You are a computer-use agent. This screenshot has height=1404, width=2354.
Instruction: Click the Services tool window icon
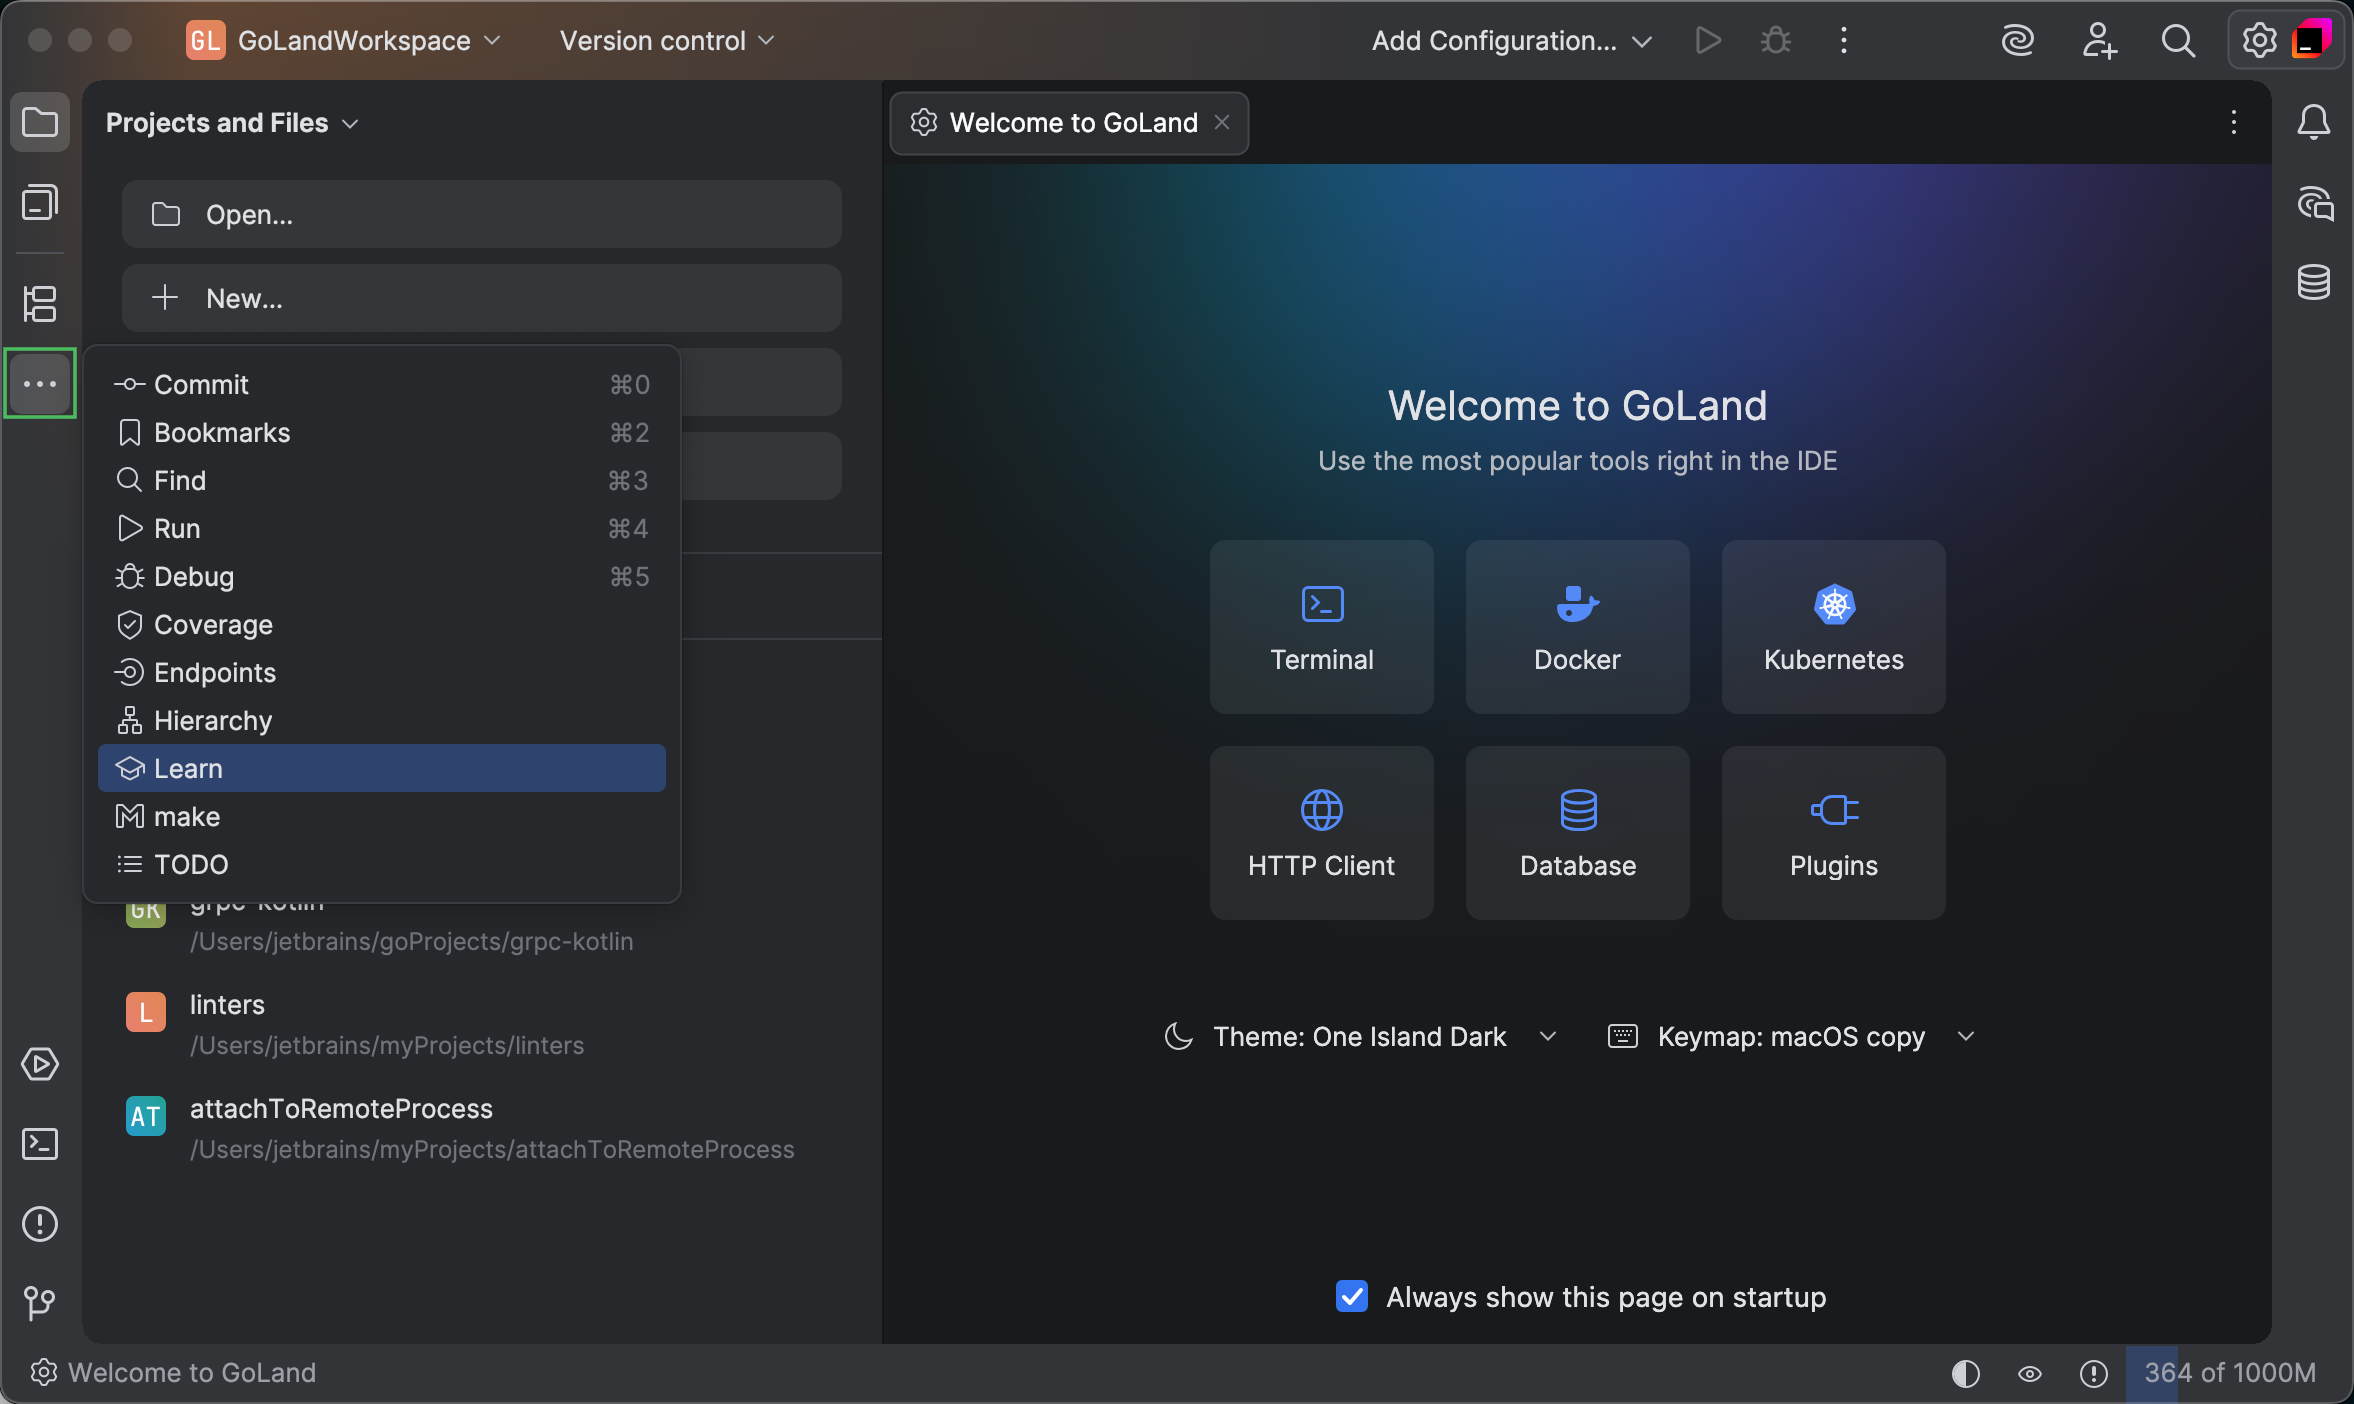(40, 1063)
